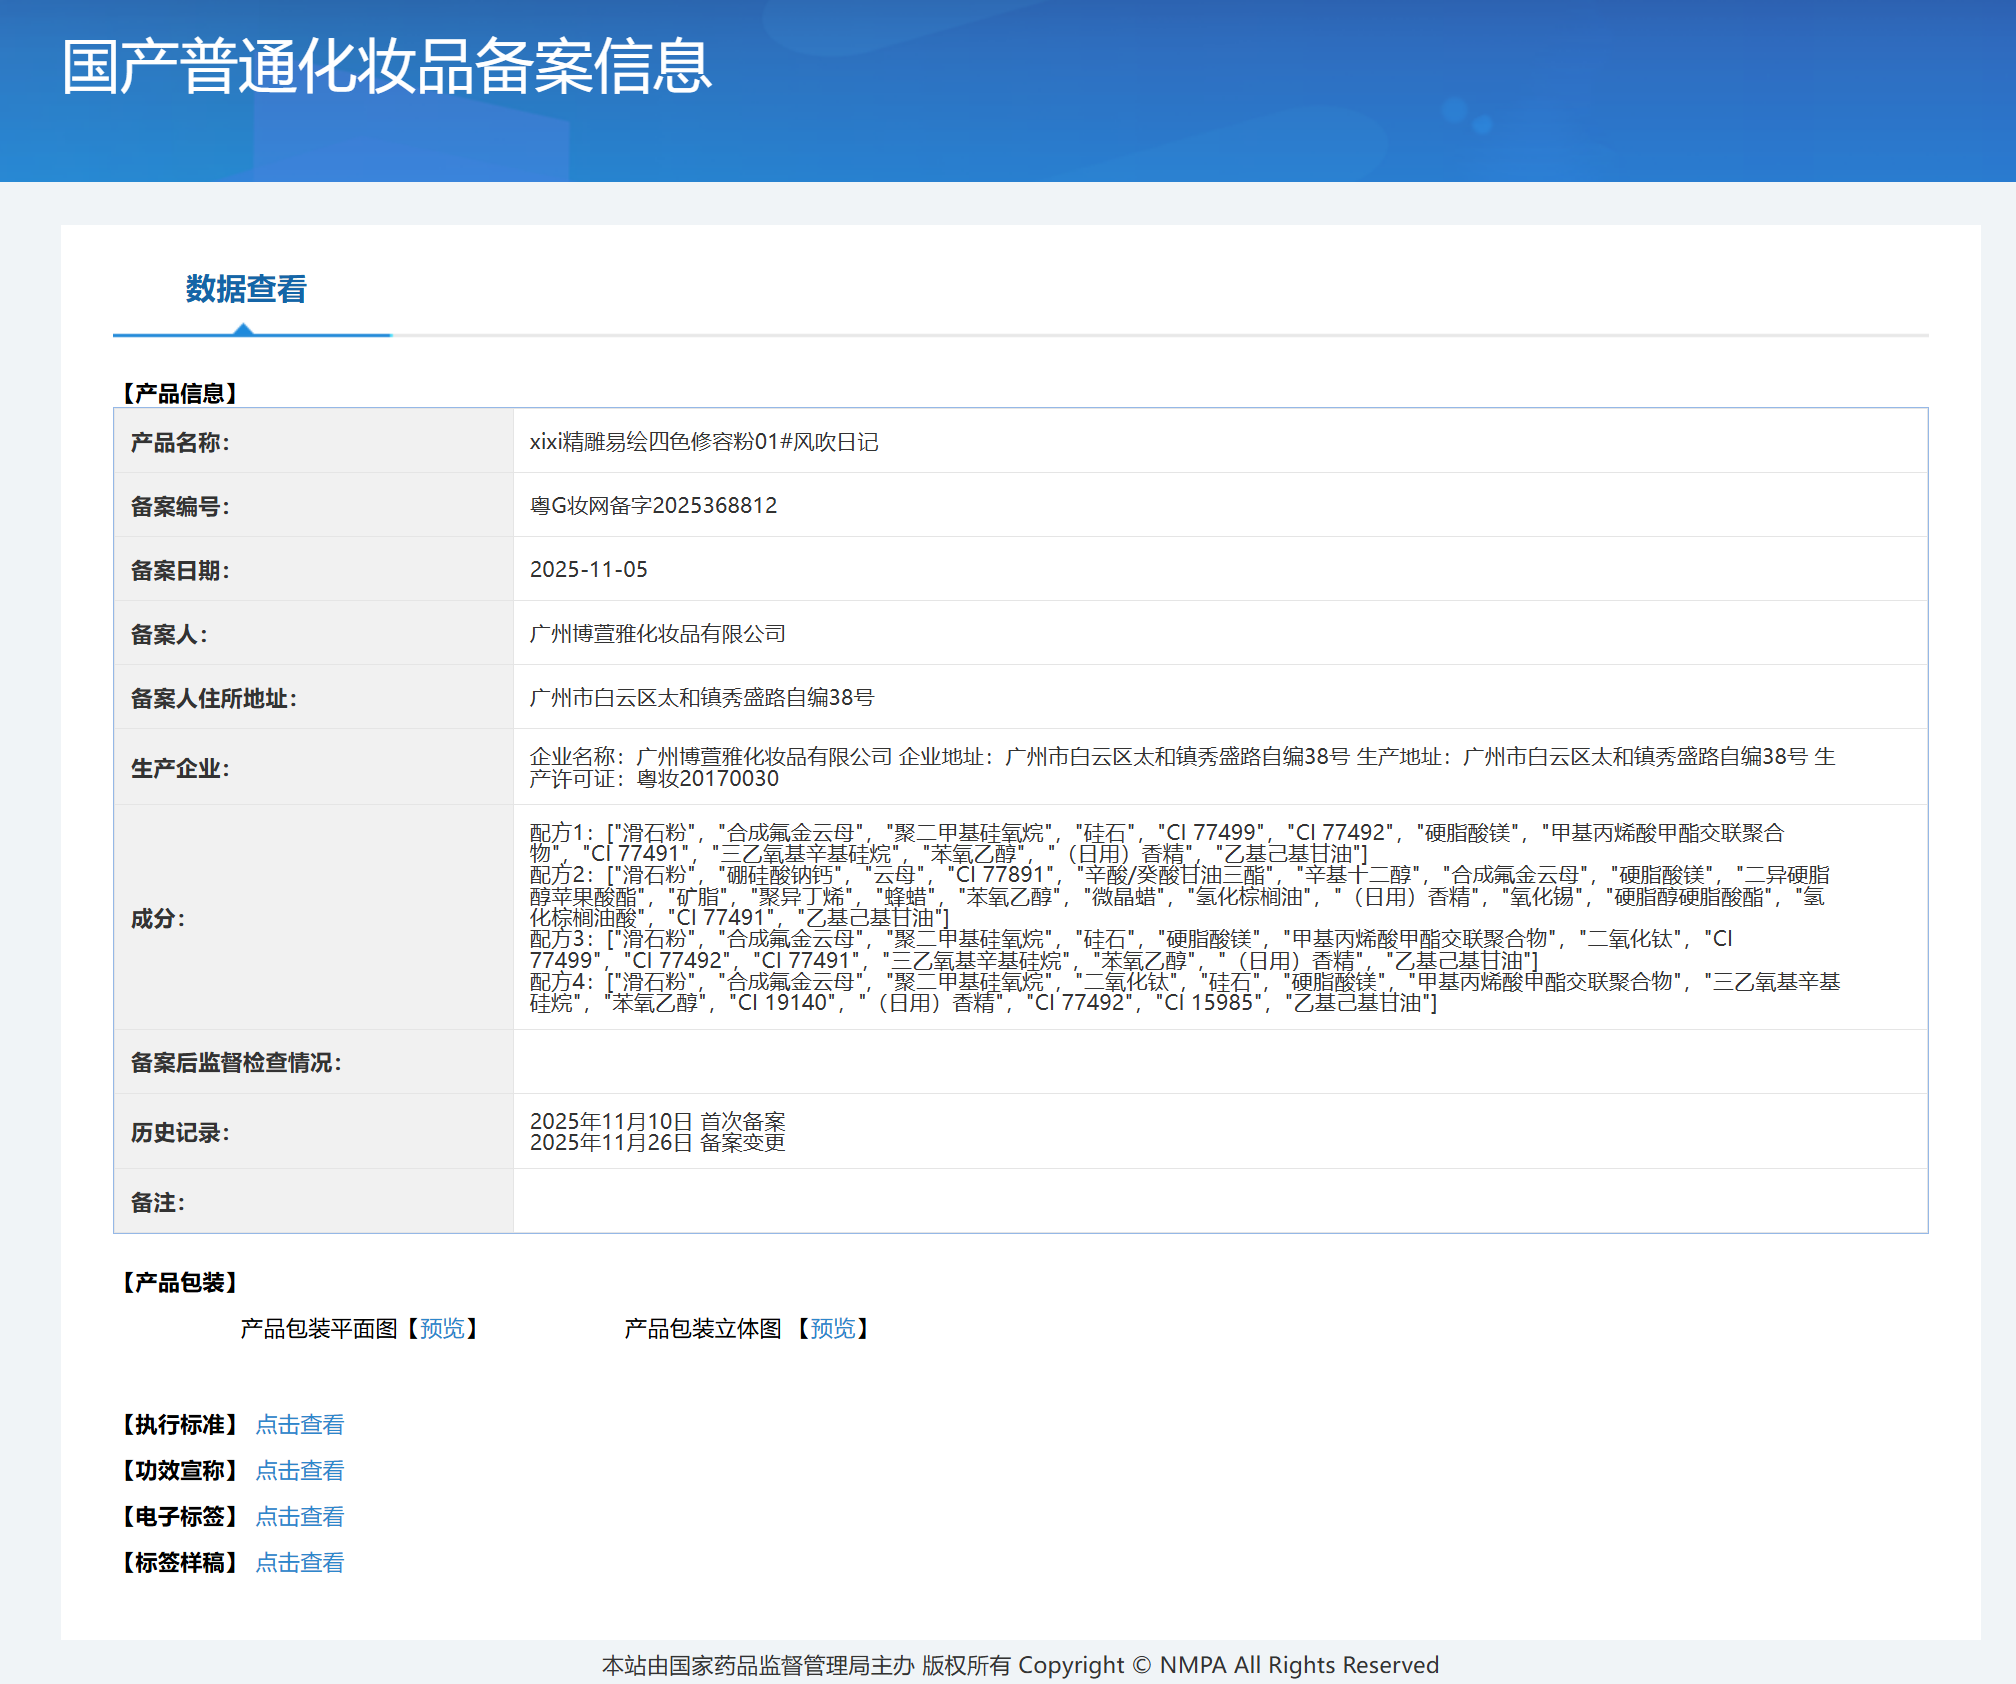This screenshot has height=1684, width=2016.
Task: Click the 备注 row label
Action: tap(158, 1202)
